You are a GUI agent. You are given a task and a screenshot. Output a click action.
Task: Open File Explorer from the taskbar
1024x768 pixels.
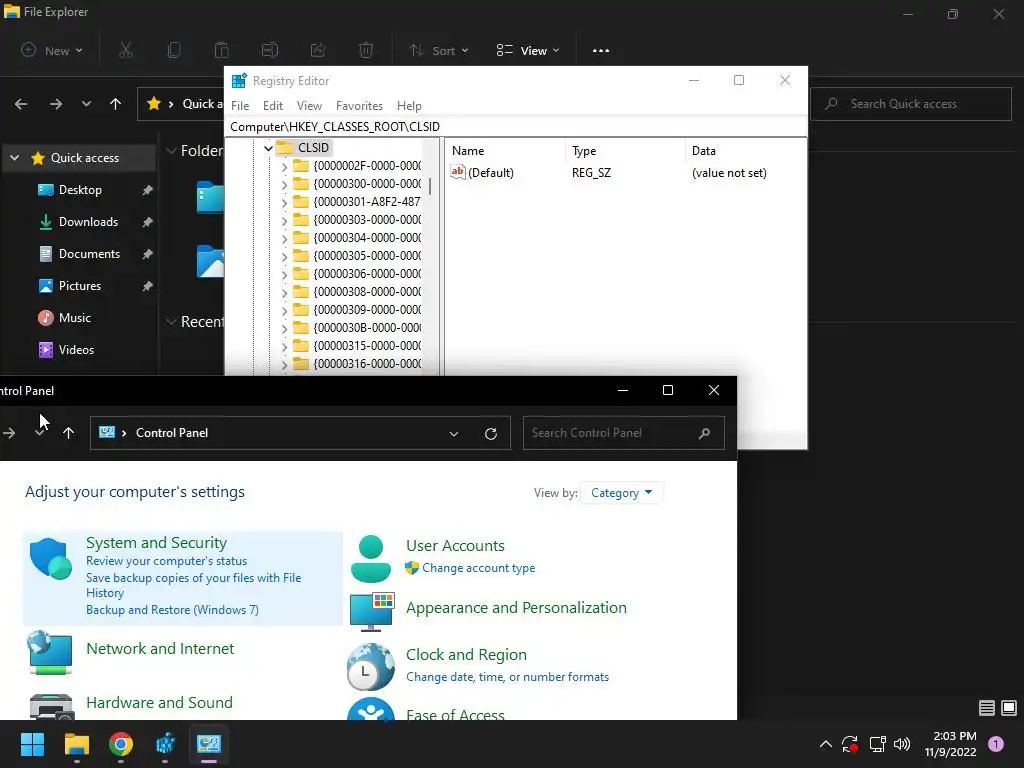tap(76, 744)
